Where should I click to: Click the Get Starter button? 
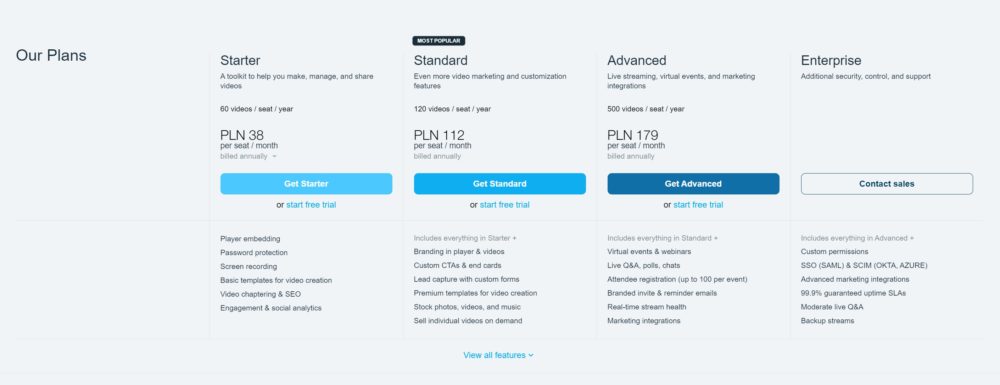click(x=306, y=184)
